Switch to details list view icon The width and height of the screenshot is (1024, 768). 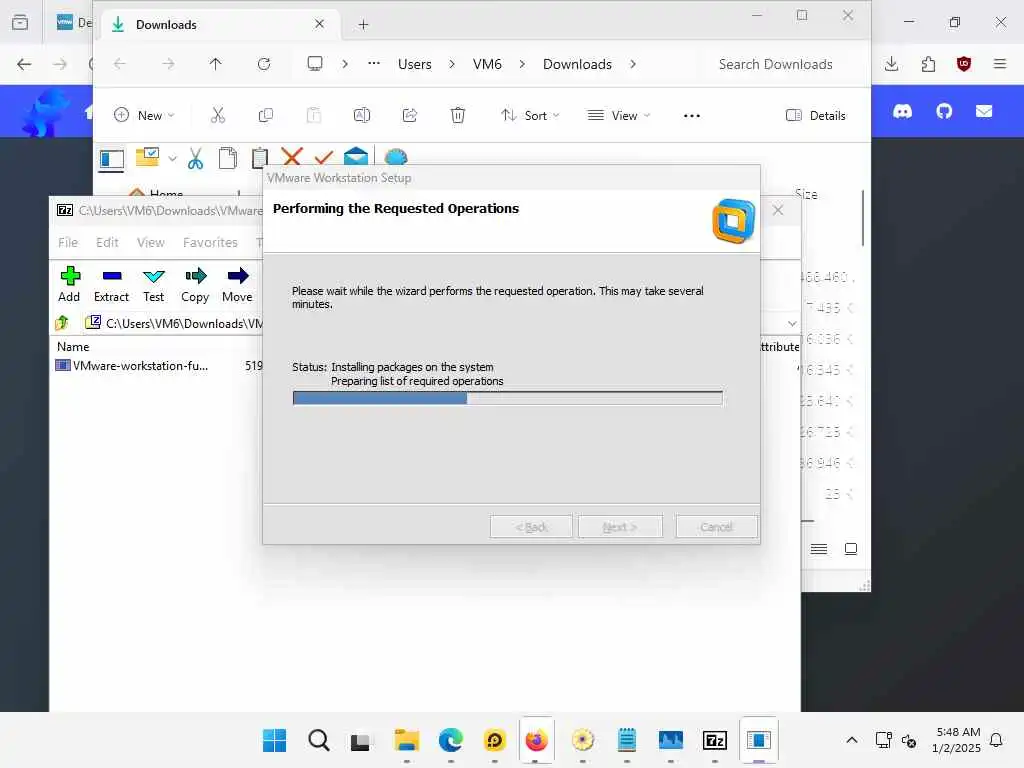pos(818,549)
